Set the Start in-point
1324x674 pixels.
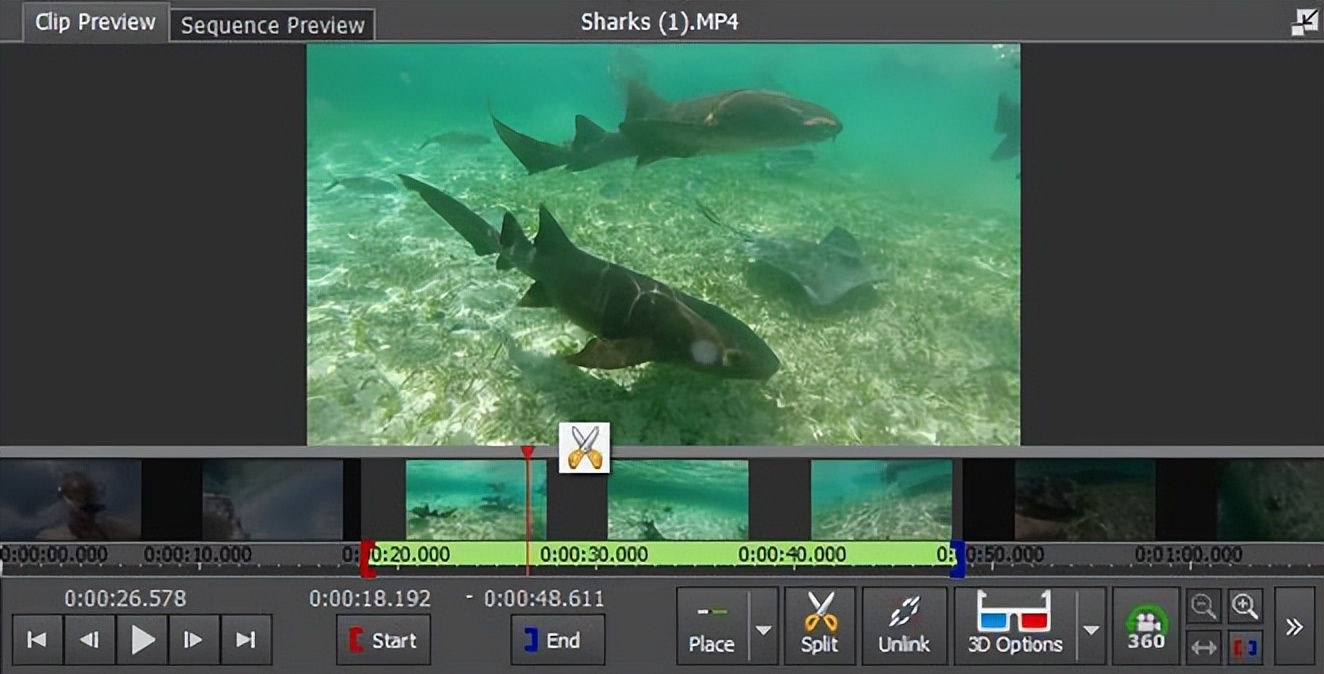[383, 641]
